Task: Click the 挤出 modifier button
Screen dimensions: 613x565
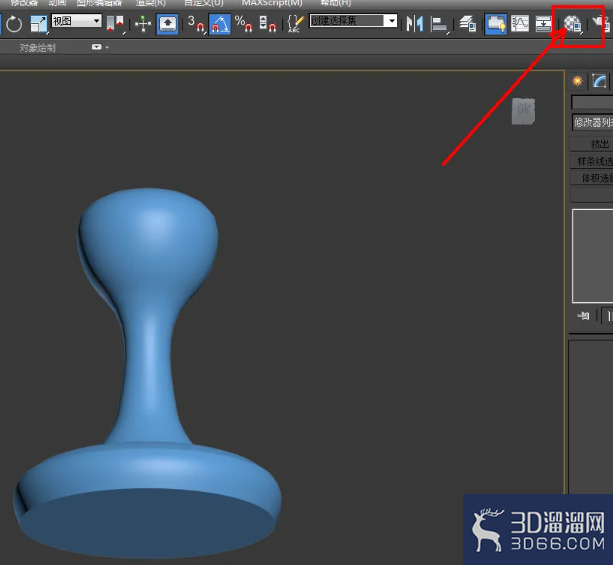Action: [x=591, y=144]
